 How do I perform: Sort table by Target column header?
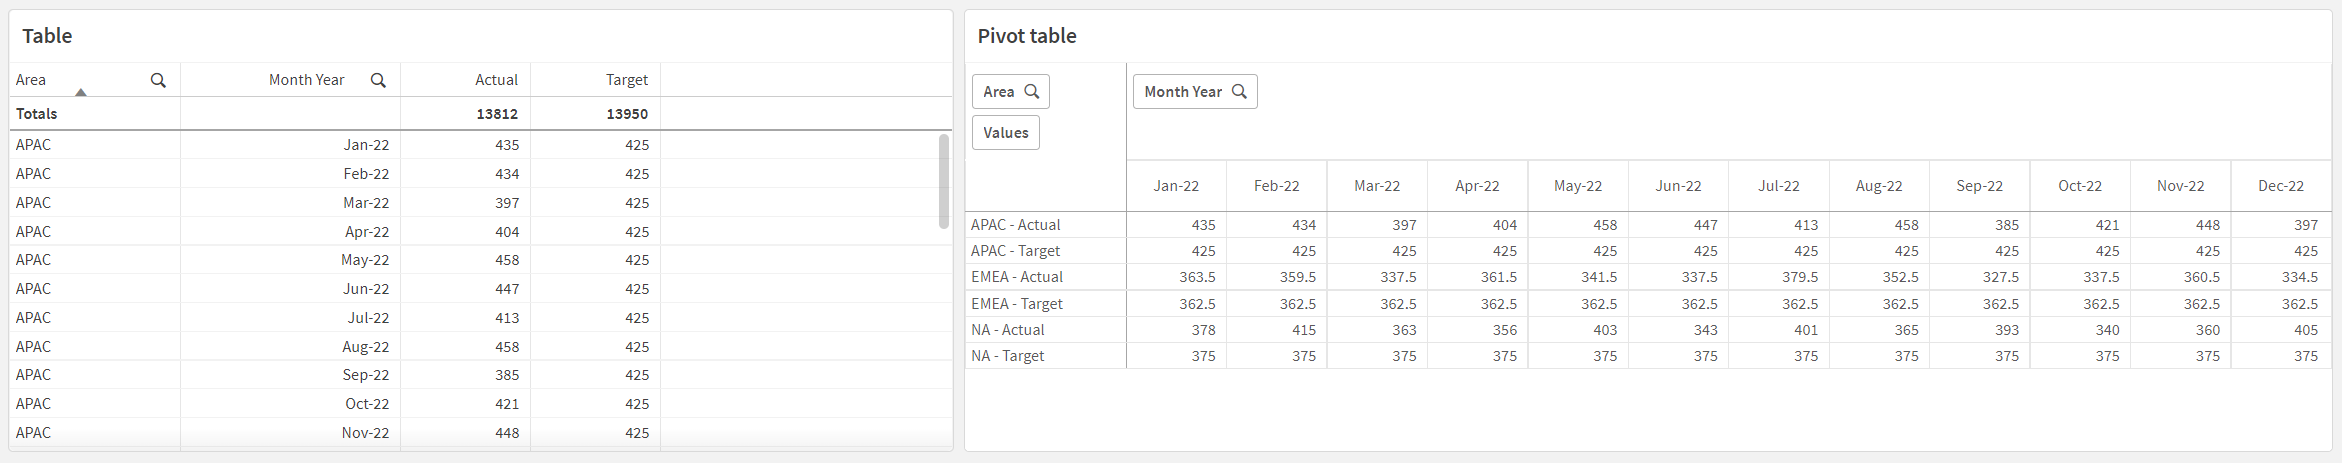pyautogui.click(x=626, y=80)
